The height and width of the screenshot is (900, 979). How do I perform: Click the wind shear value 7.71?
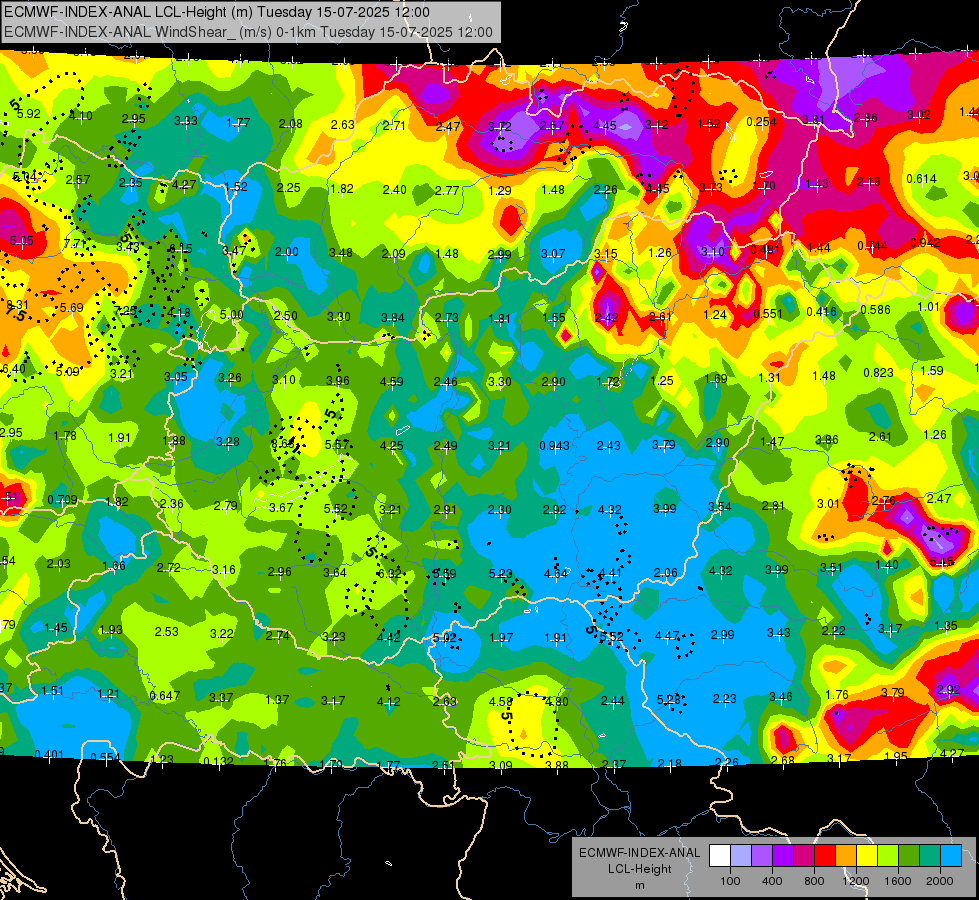[x=75, y=244]
